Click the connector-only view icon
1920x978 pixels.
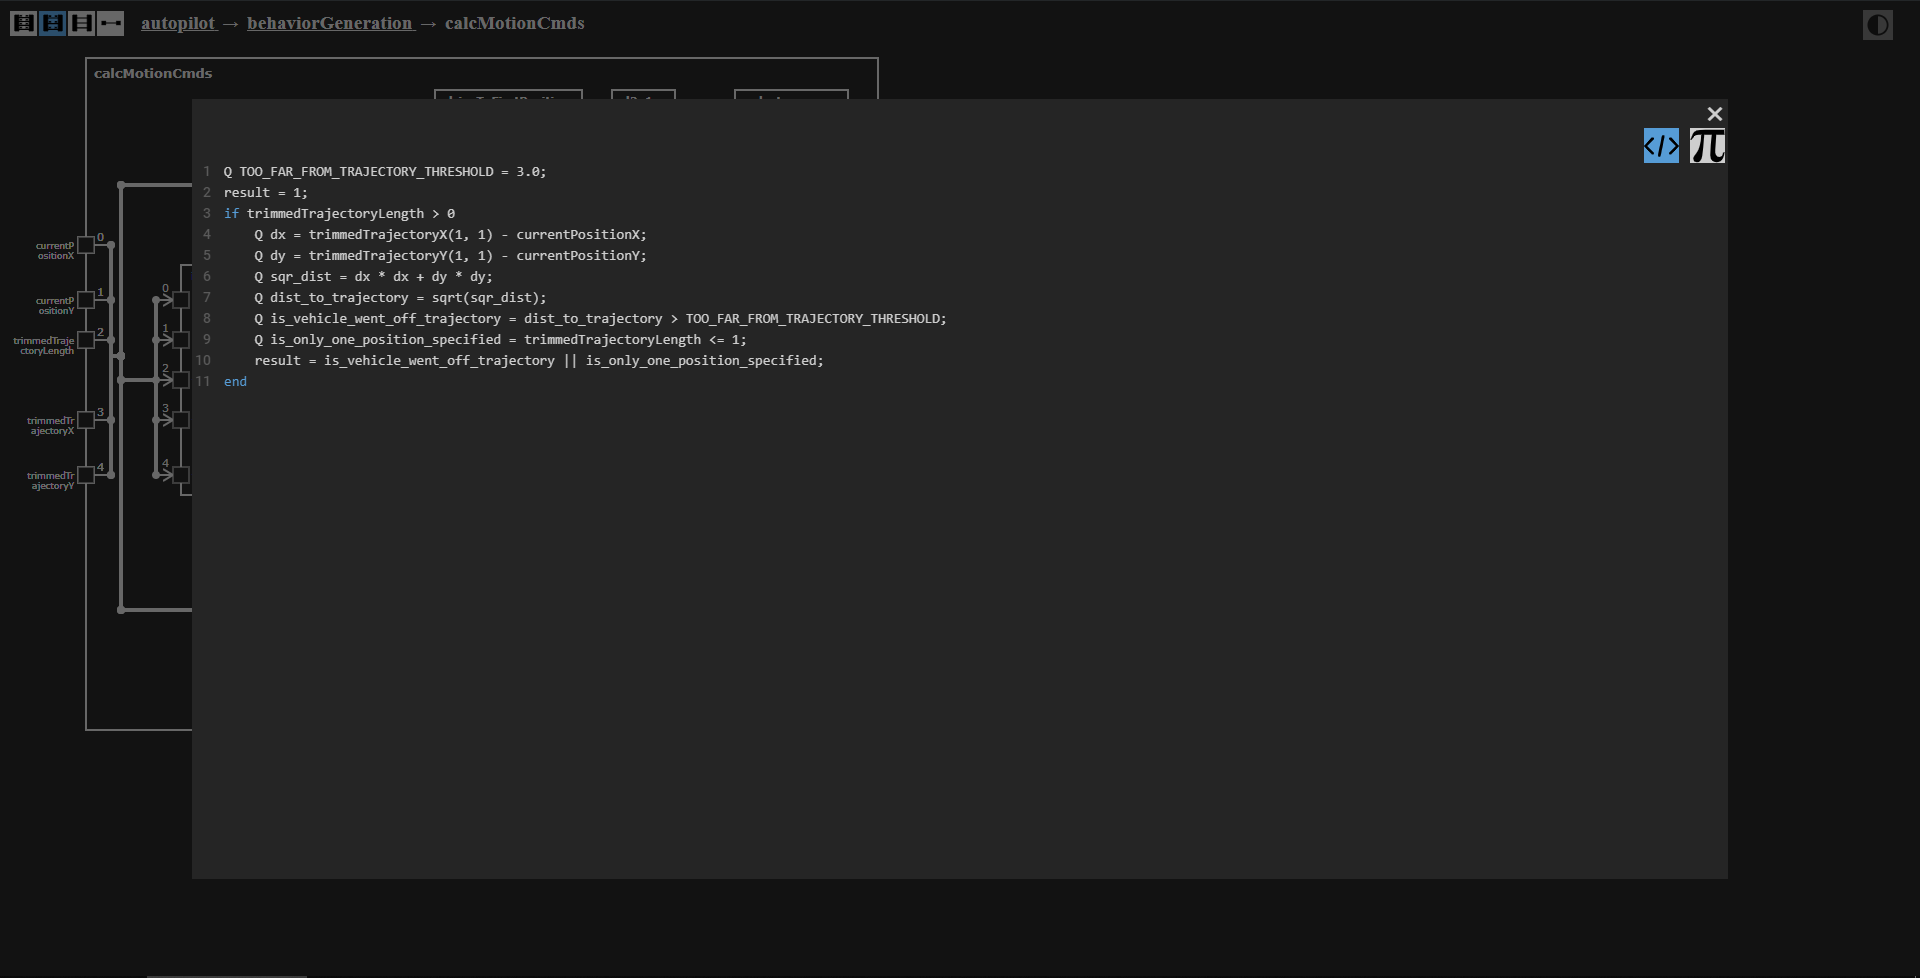[111, 23]
